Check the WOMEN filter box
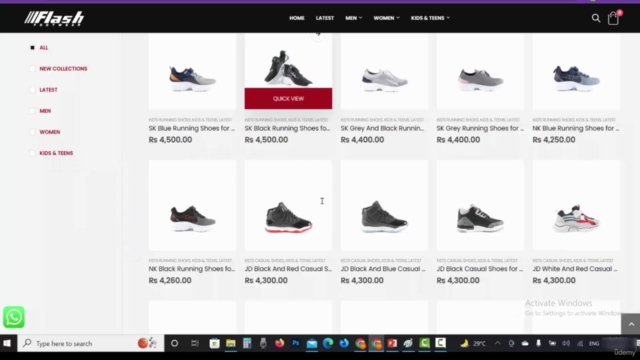Image resolution: width=640 pixels, height=360 pixels. pyautogui.click(x=32, y=132)
